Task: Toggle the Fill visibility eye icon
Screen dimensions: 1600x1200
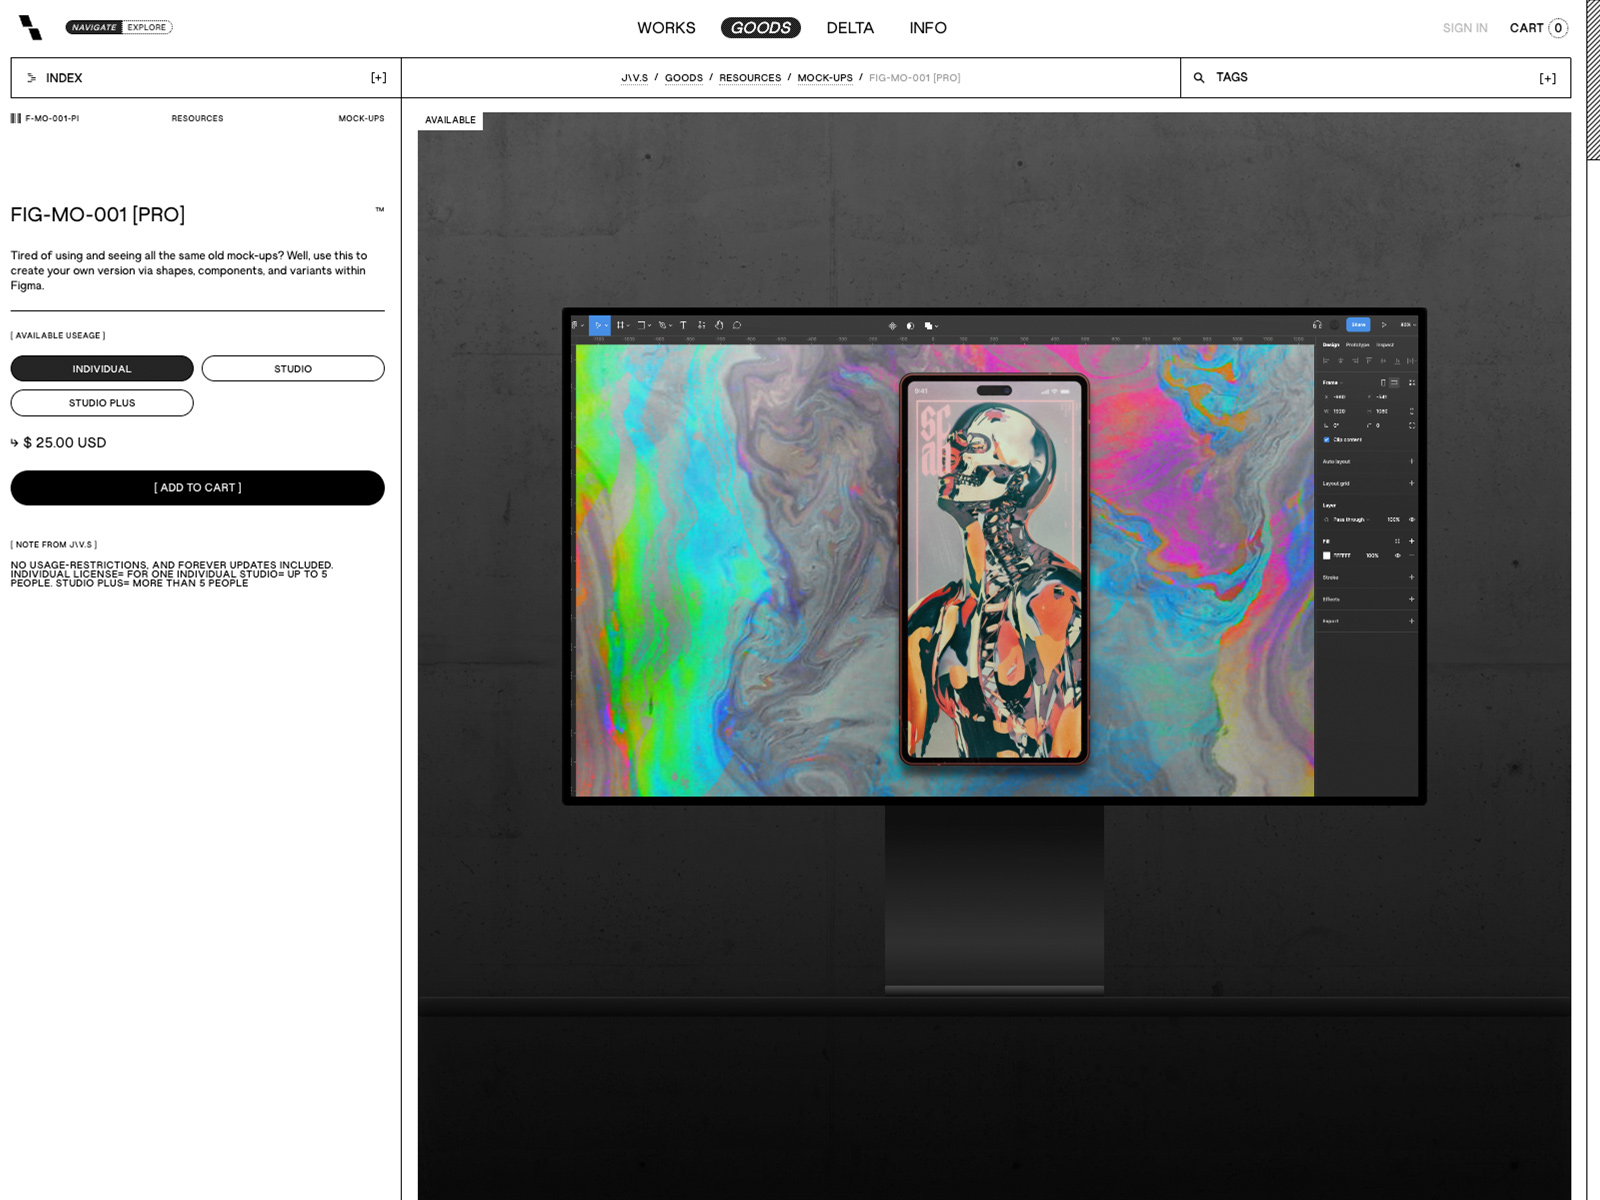Action: (1397, 555)
